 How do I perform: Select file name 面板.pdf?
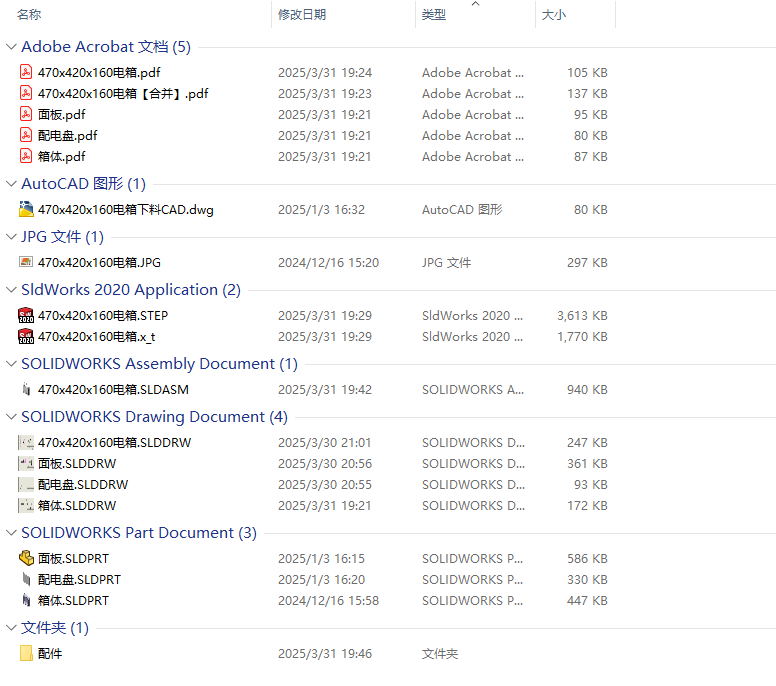(62, 114)
